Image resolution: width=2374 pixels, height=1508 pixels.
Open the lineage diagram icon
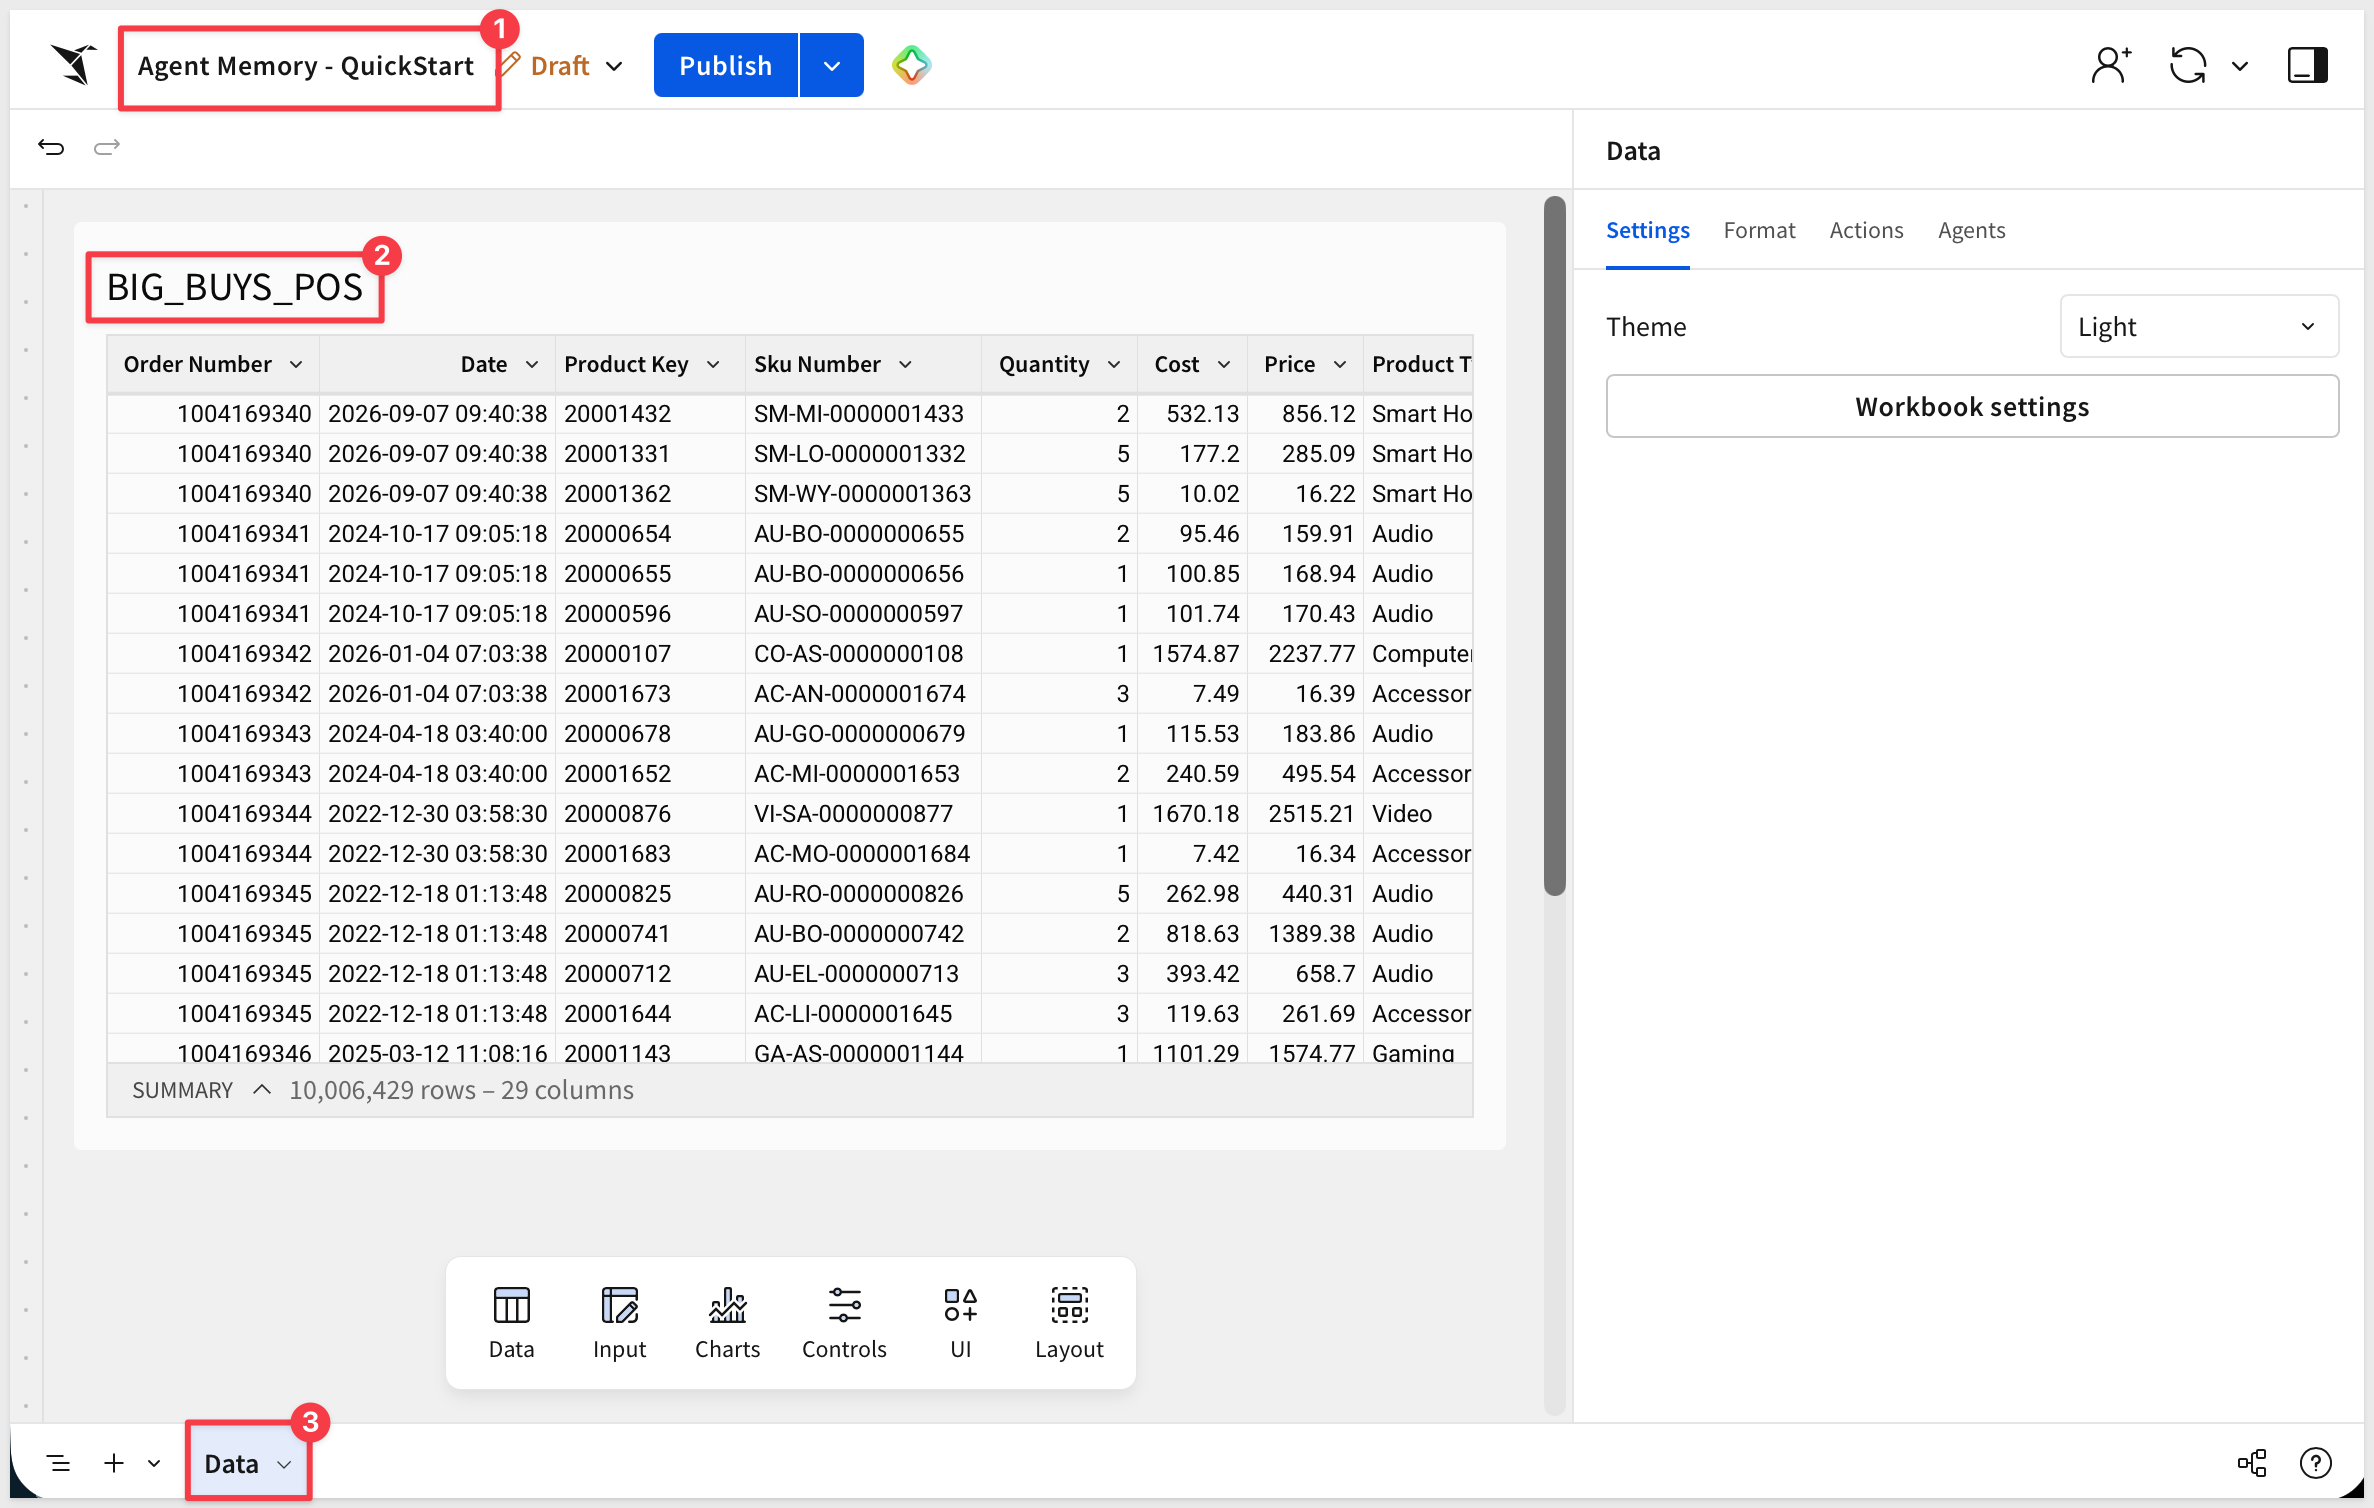(2252, 1463)
